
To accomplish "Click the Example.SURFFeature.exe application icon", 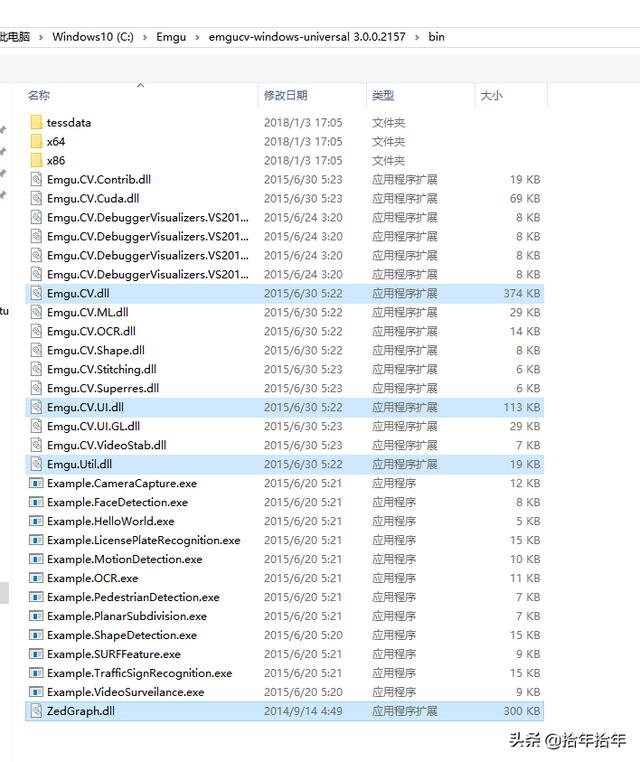I will 36,654.
